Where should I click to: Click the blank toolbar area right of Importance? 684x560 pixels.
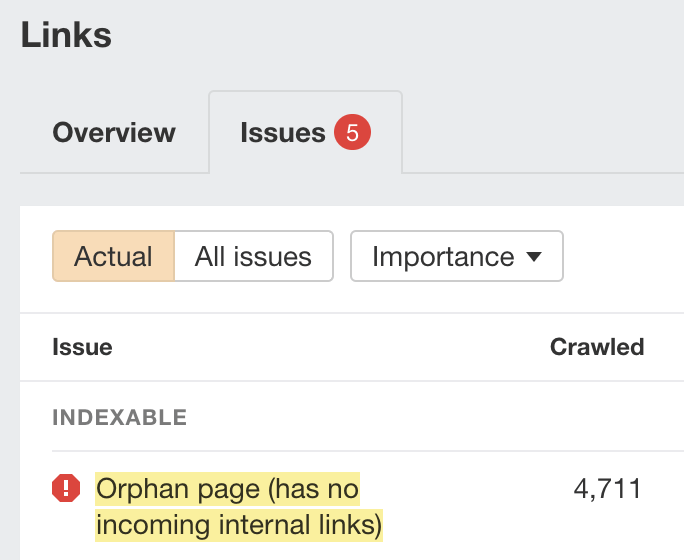622,257
